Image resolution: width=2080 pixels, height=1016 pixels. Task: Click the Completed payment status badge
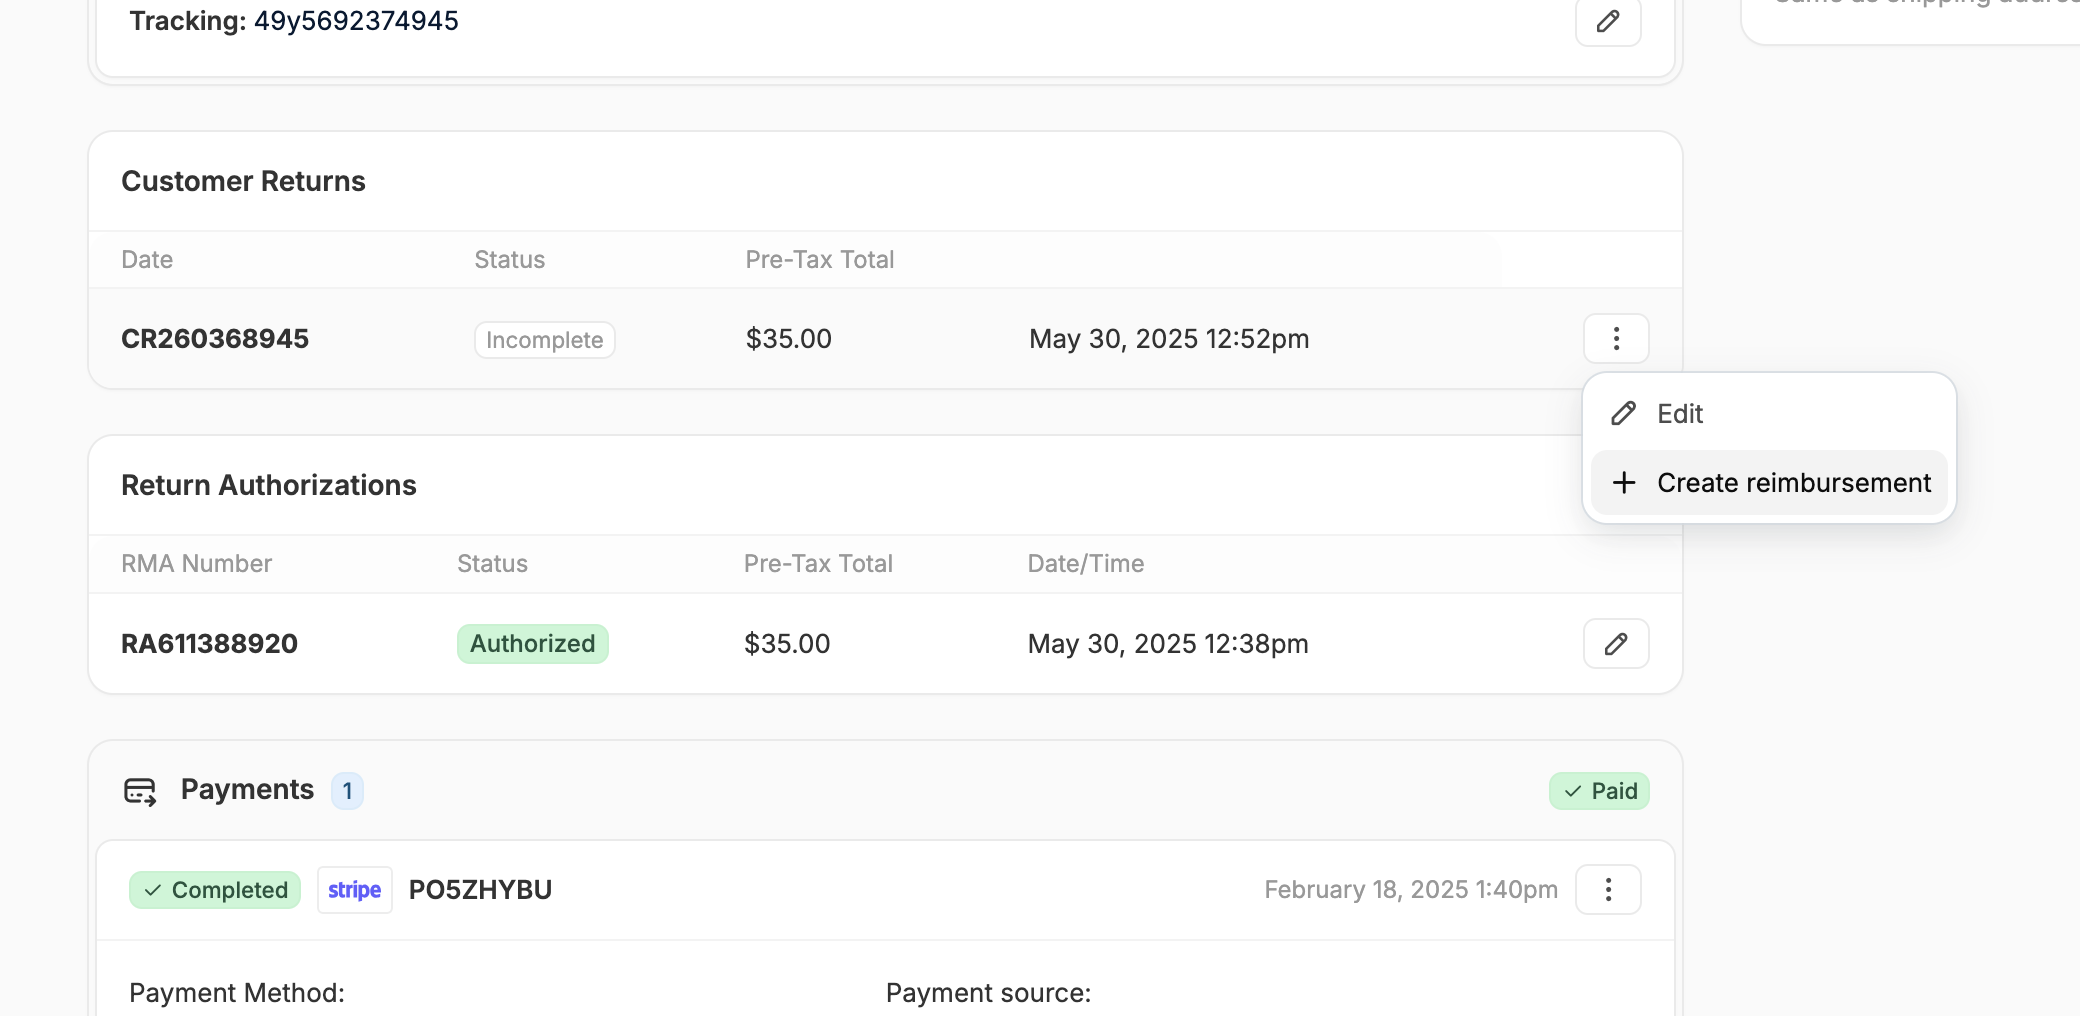pyautogui.click(x=215, y=890)
